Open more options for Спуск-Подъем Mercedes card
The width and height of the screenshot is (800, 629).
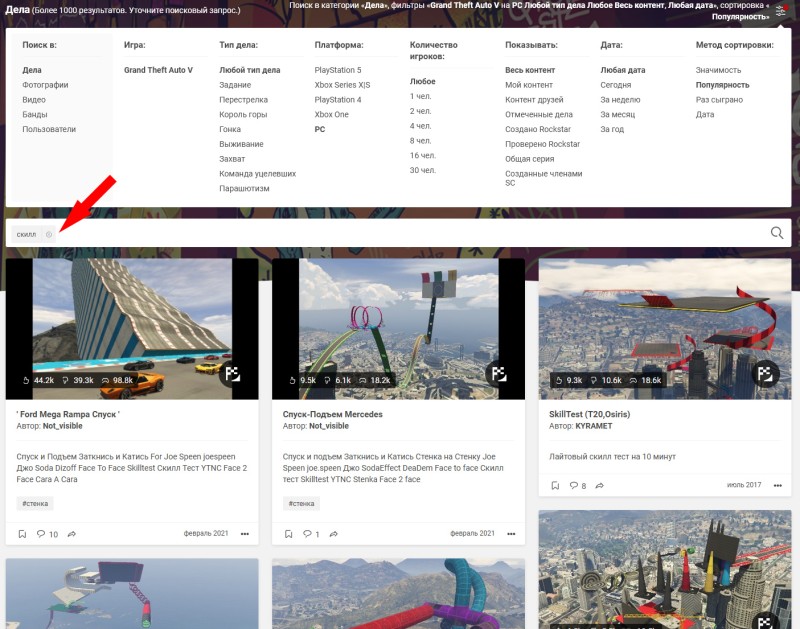[511, 534]
